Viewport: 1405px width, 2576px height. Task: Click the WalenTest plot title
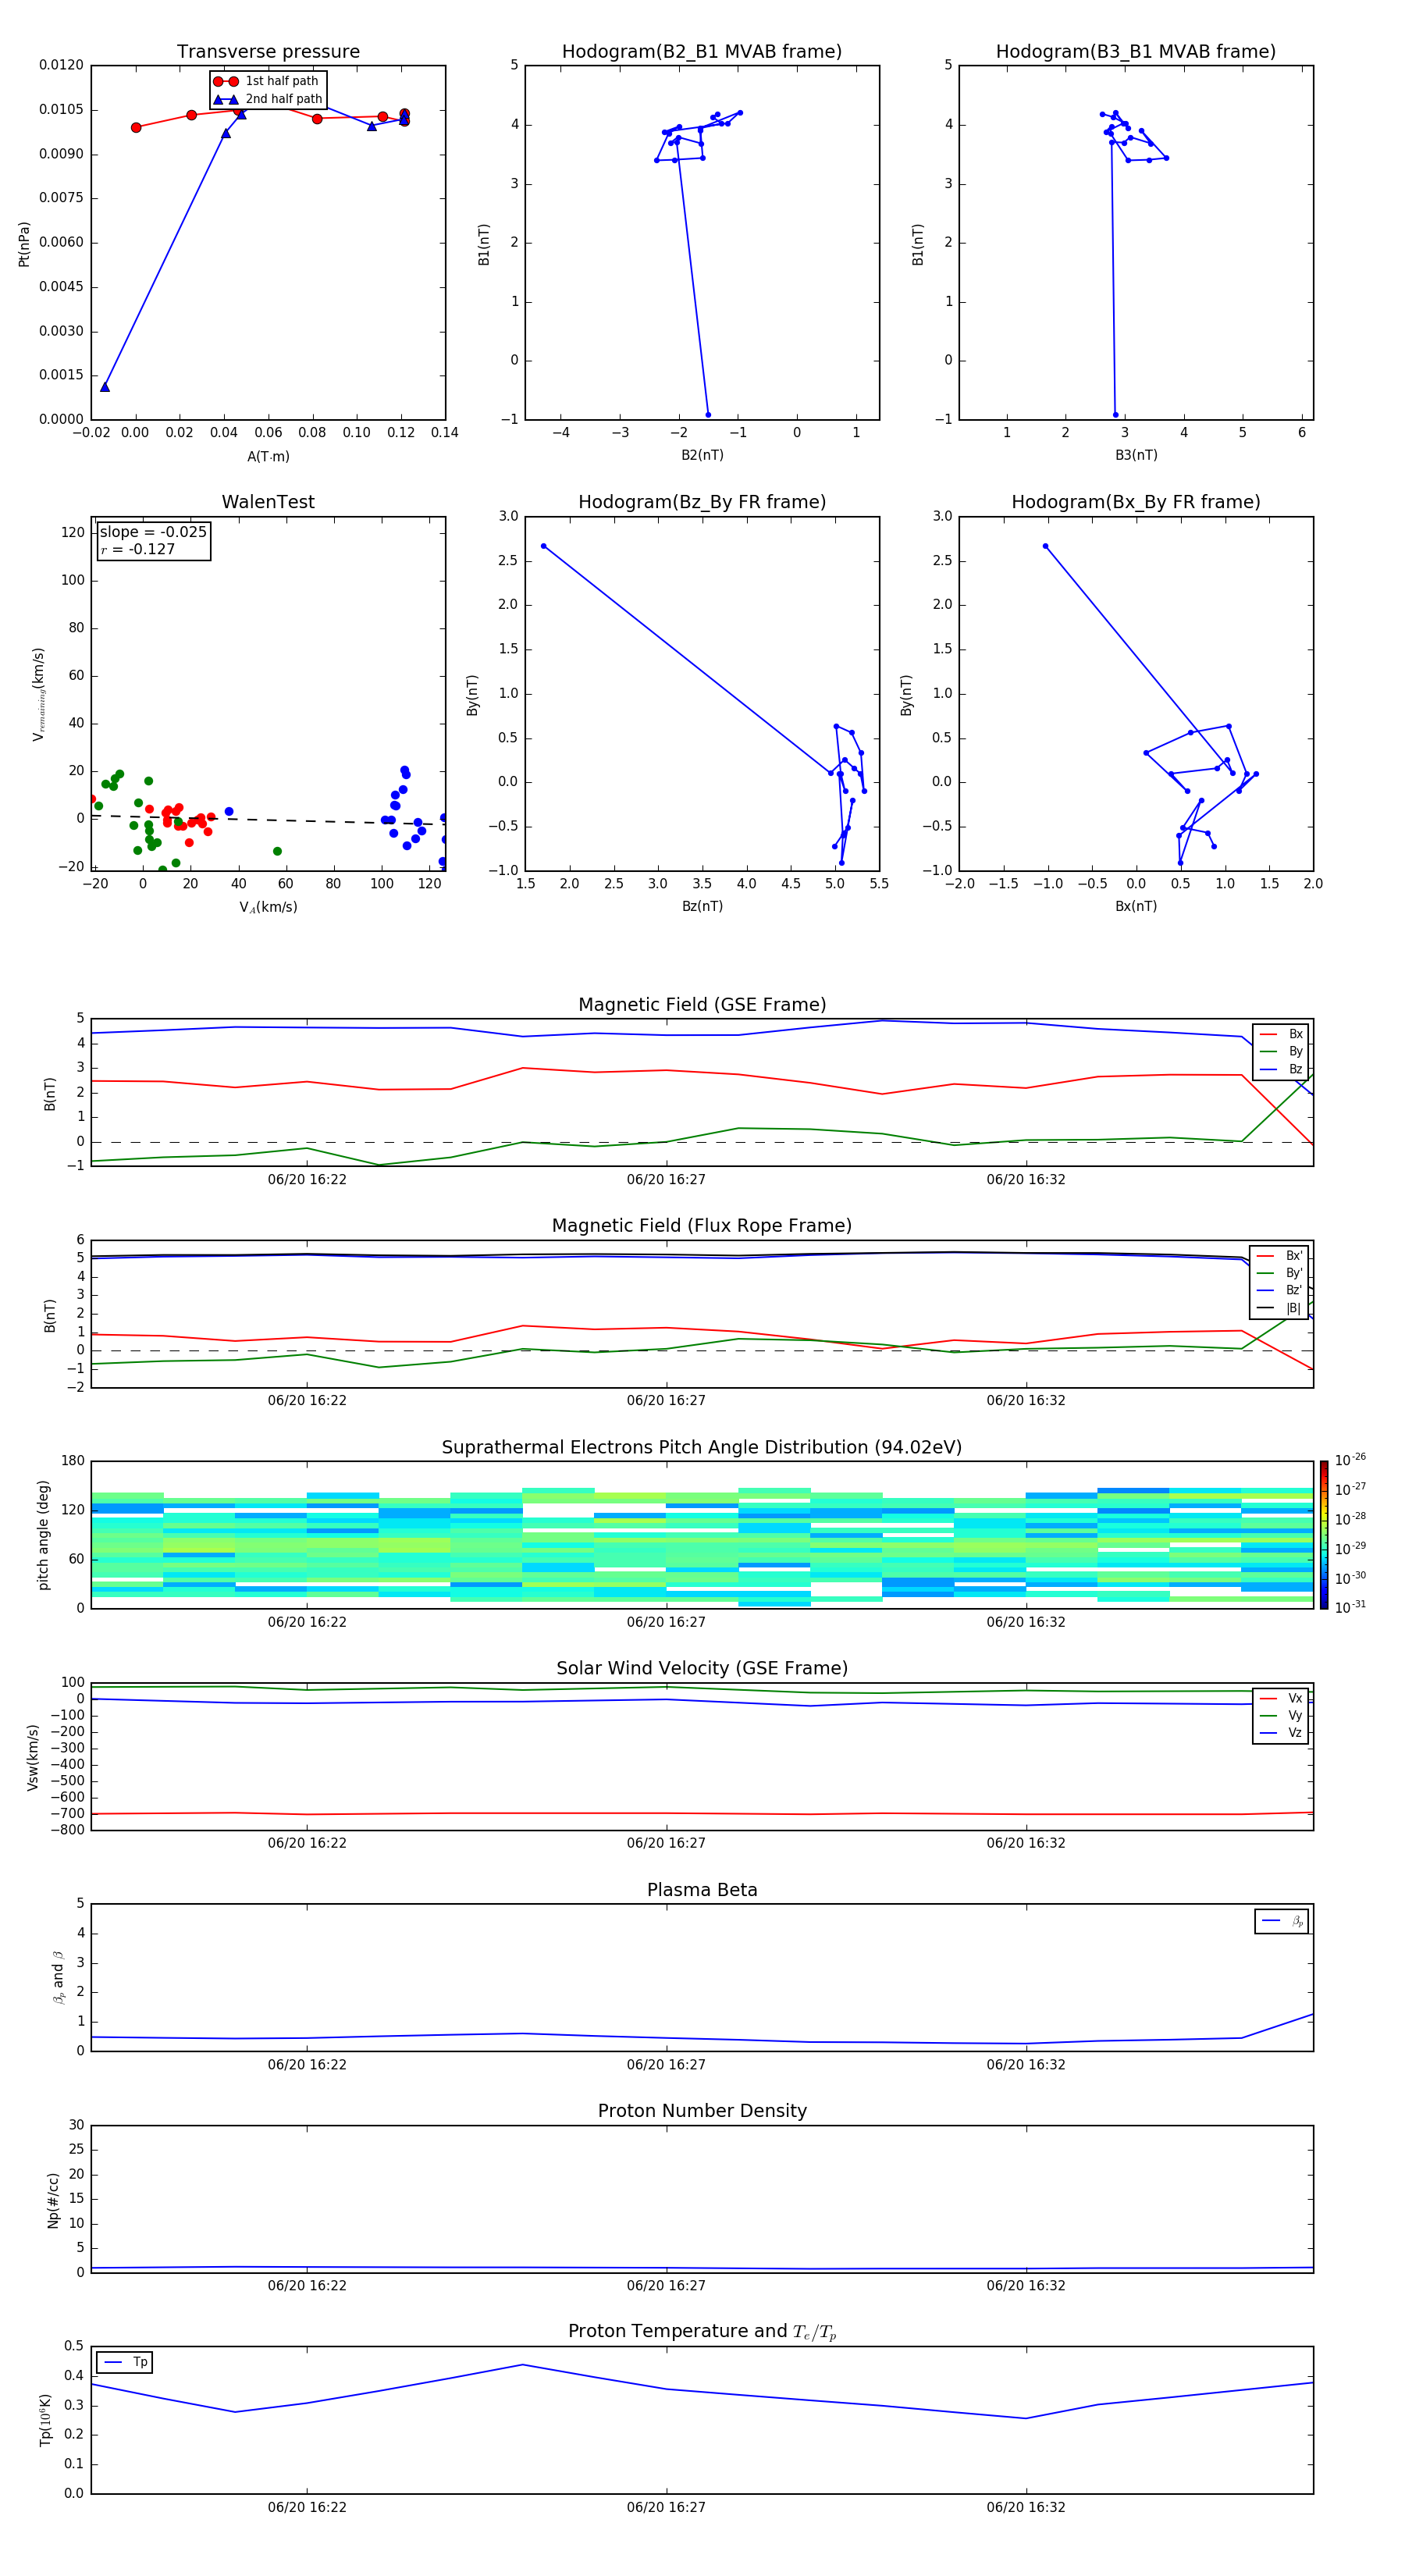tap(268, 502)
